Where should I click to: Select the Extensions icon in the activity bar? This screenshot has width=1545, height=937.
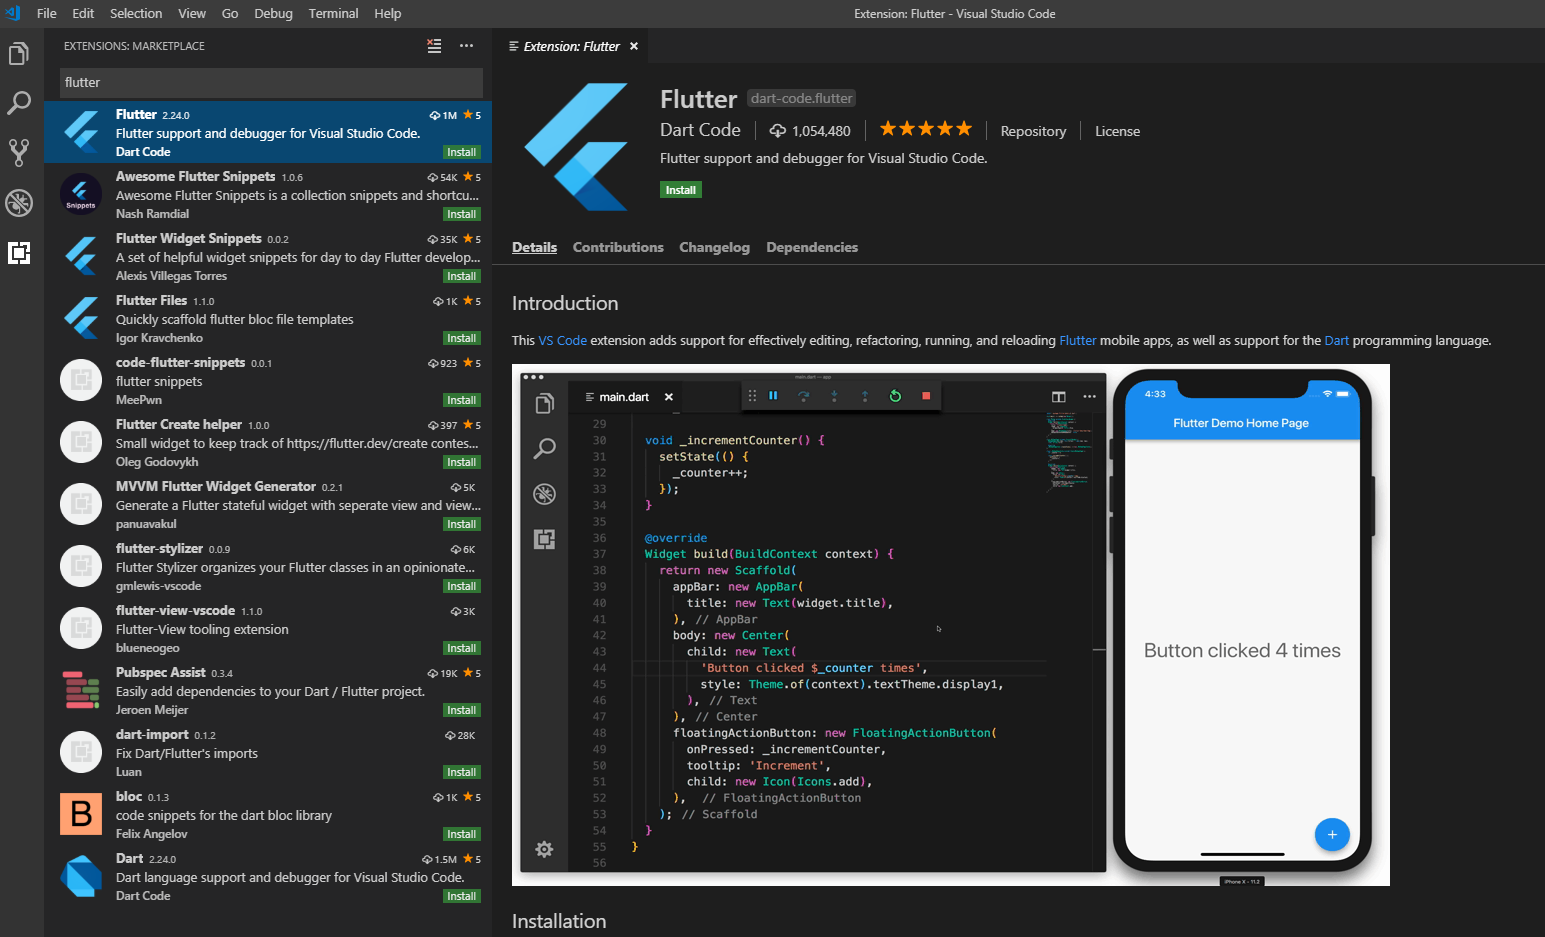pos(18,253)
